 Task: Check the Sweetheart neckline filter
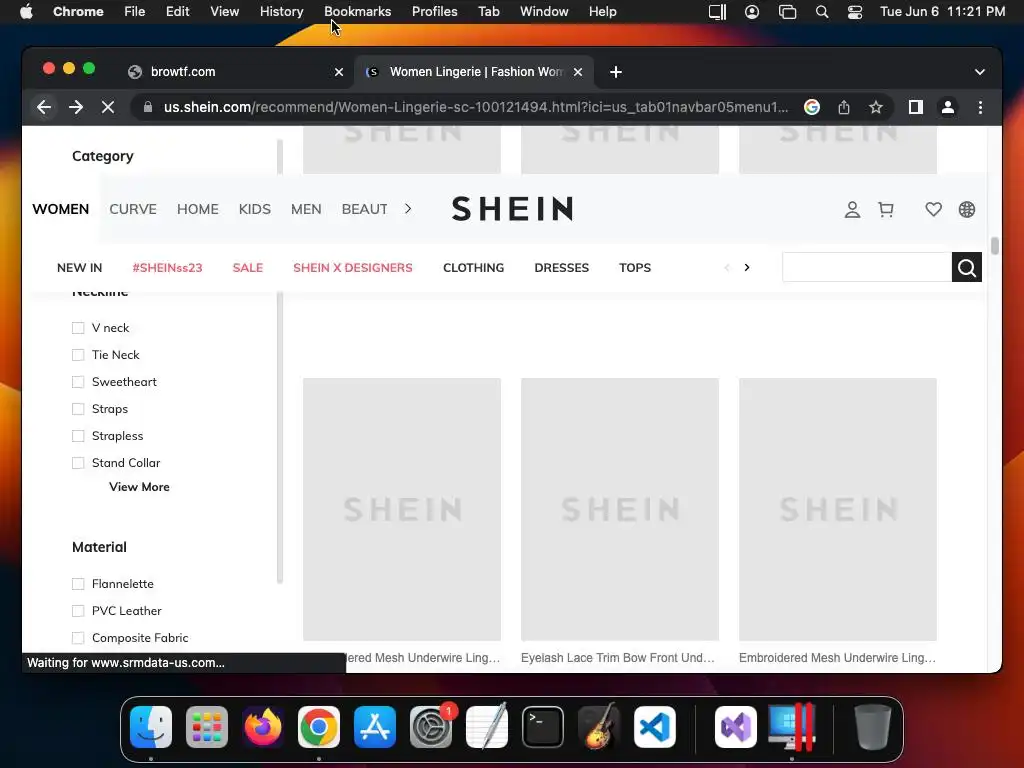78,382
